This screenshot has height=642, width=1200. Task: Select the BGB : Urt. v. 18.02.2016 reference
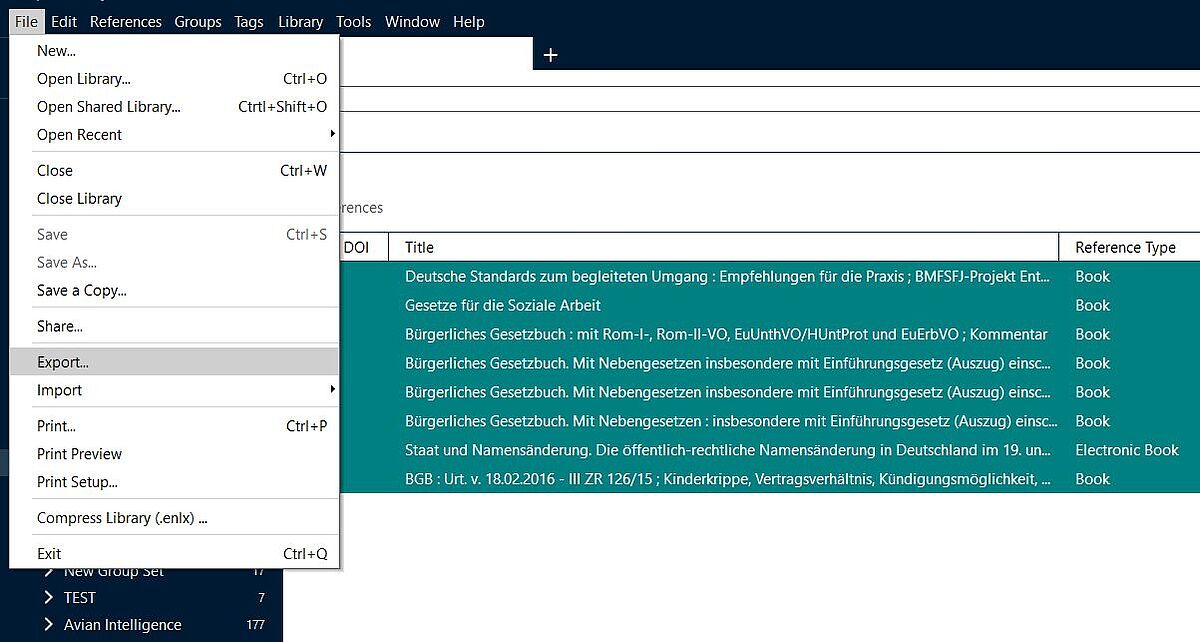pyautogui.click(x=727, y=479)
